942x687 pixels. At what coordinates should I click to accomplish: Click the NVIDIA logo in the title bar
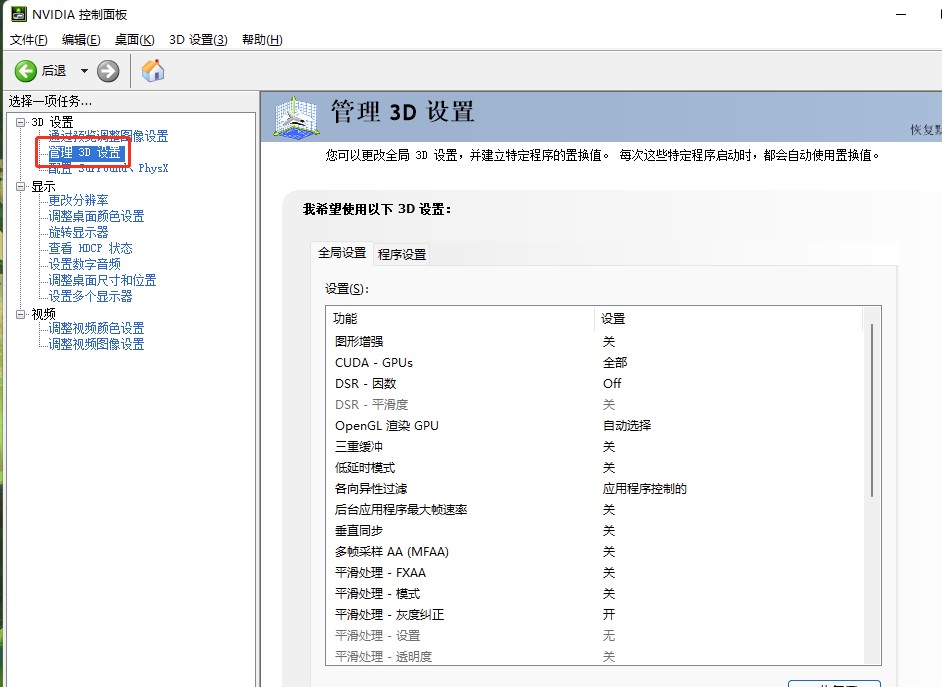tap(19, 14)
